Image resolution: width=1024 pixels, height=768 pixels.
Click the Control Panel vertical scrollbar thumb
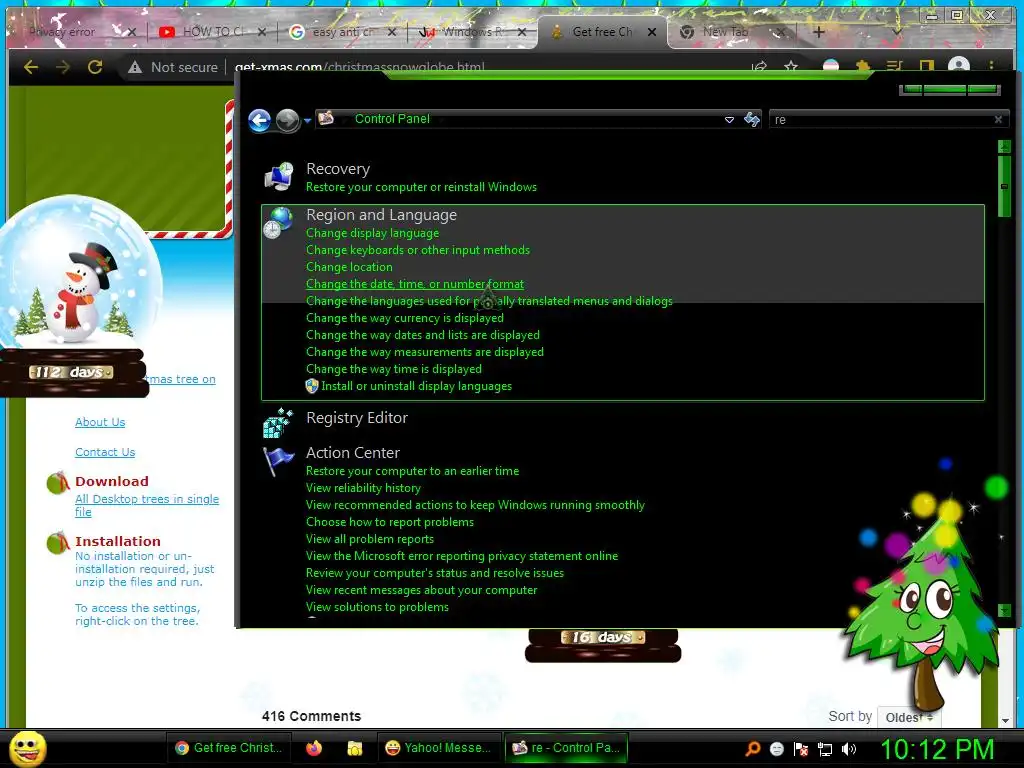[1004, 186]
